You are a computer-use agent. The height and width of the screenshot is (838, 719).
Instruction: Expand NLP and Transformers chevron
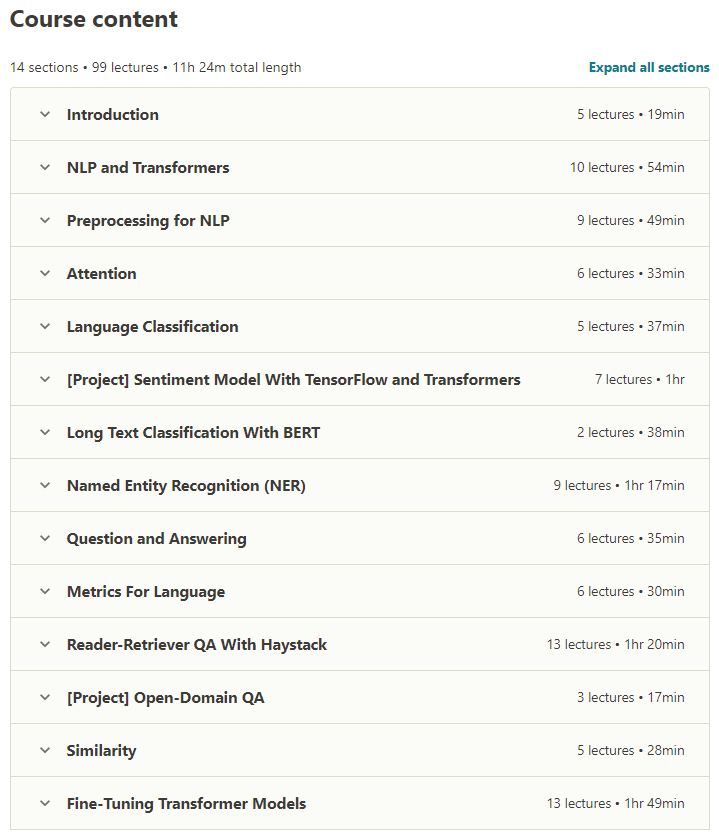[x=44, y=167]
